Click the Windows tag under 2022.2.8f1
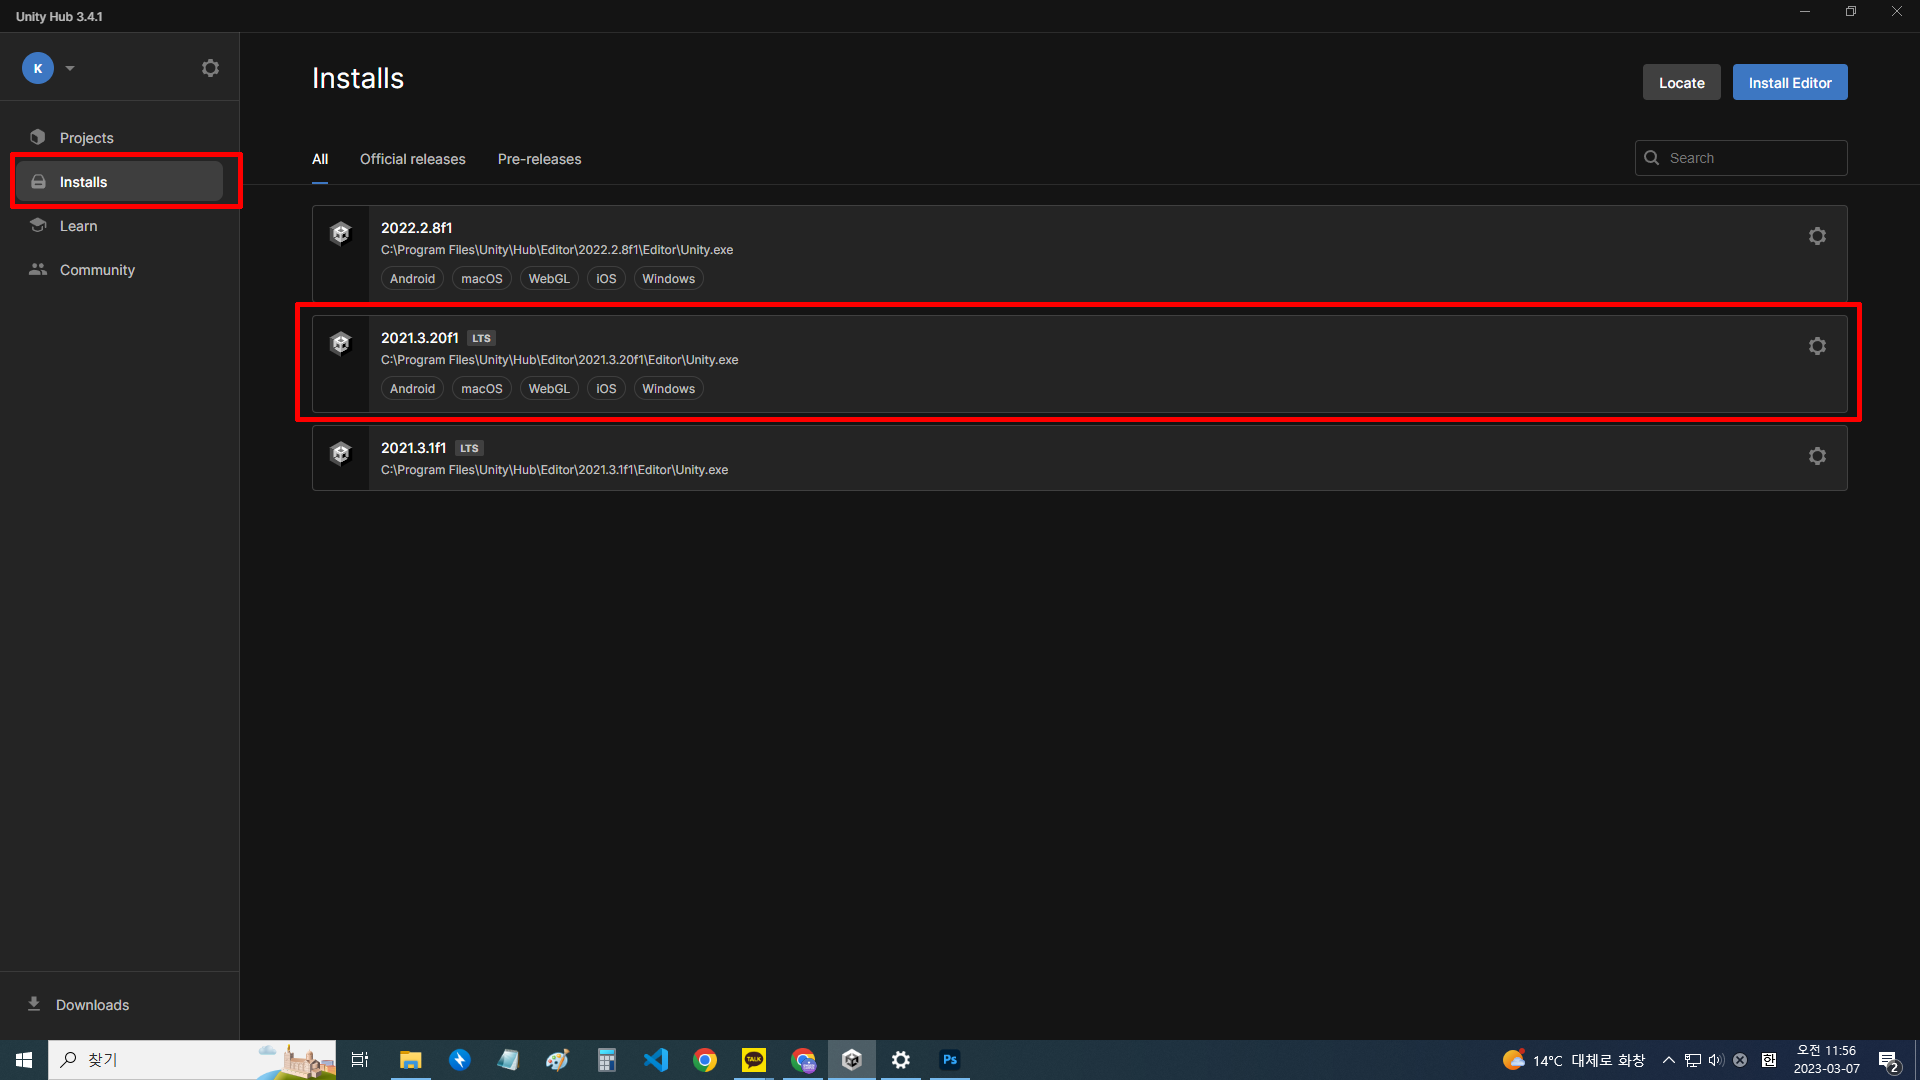 click(x=669, y=279)
